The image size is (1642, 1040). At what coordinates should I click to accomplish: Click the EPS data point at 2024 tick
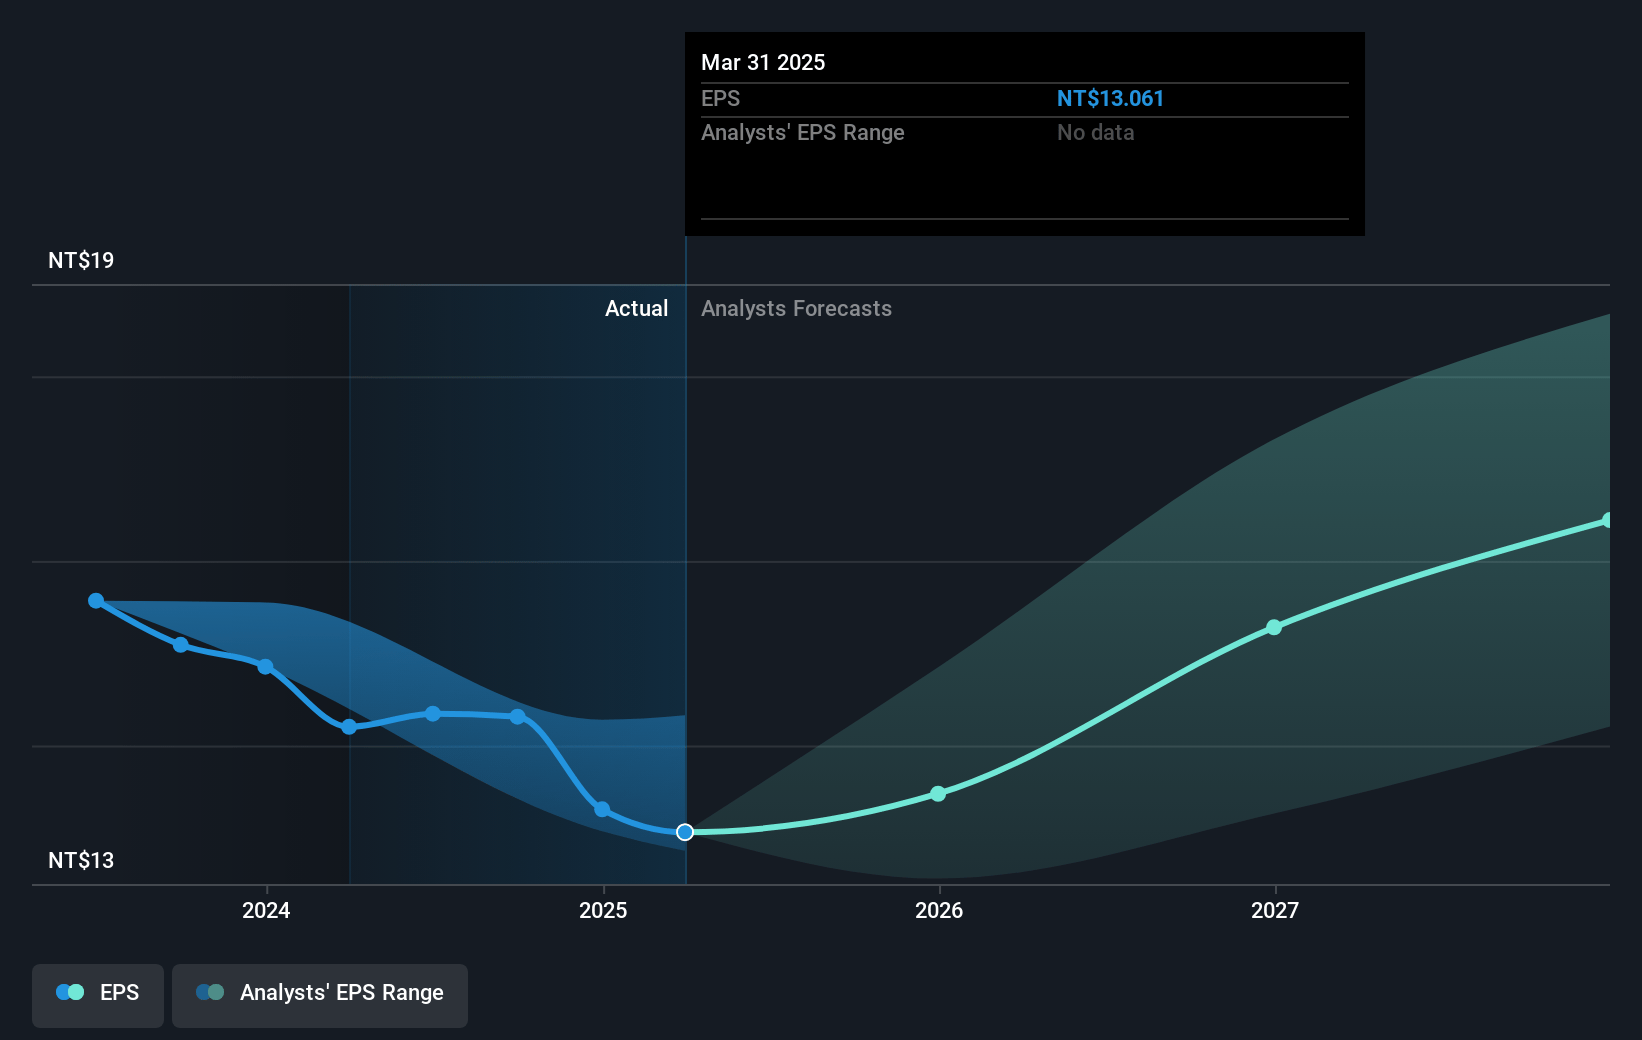tap(265, 667)
